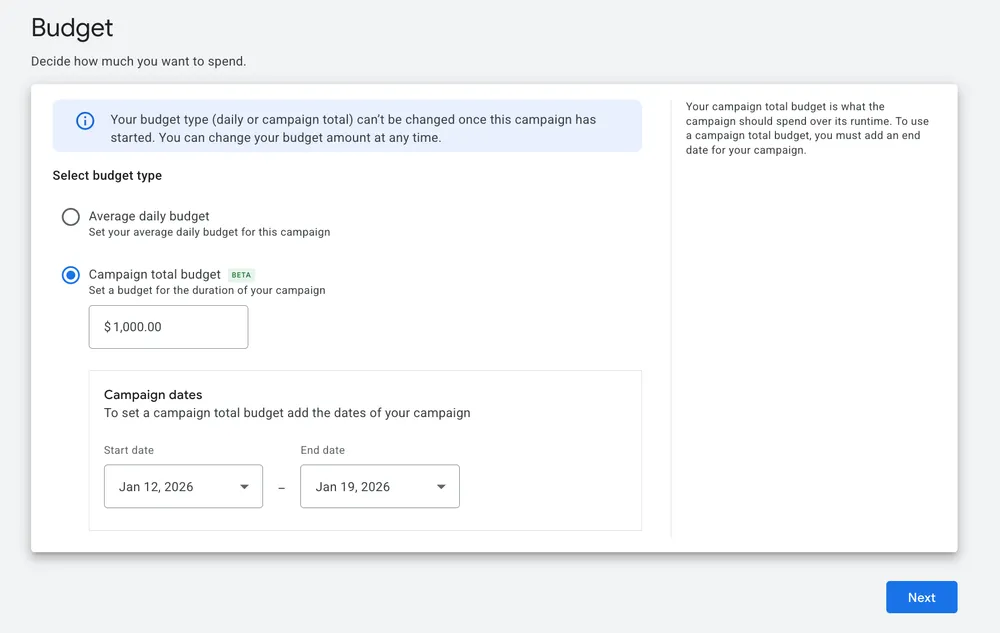Select the Average daily budget radio button
Image resolution: width=1000 pixels, height=633 pixels.
pyautogui.click(x=70, y=216)
